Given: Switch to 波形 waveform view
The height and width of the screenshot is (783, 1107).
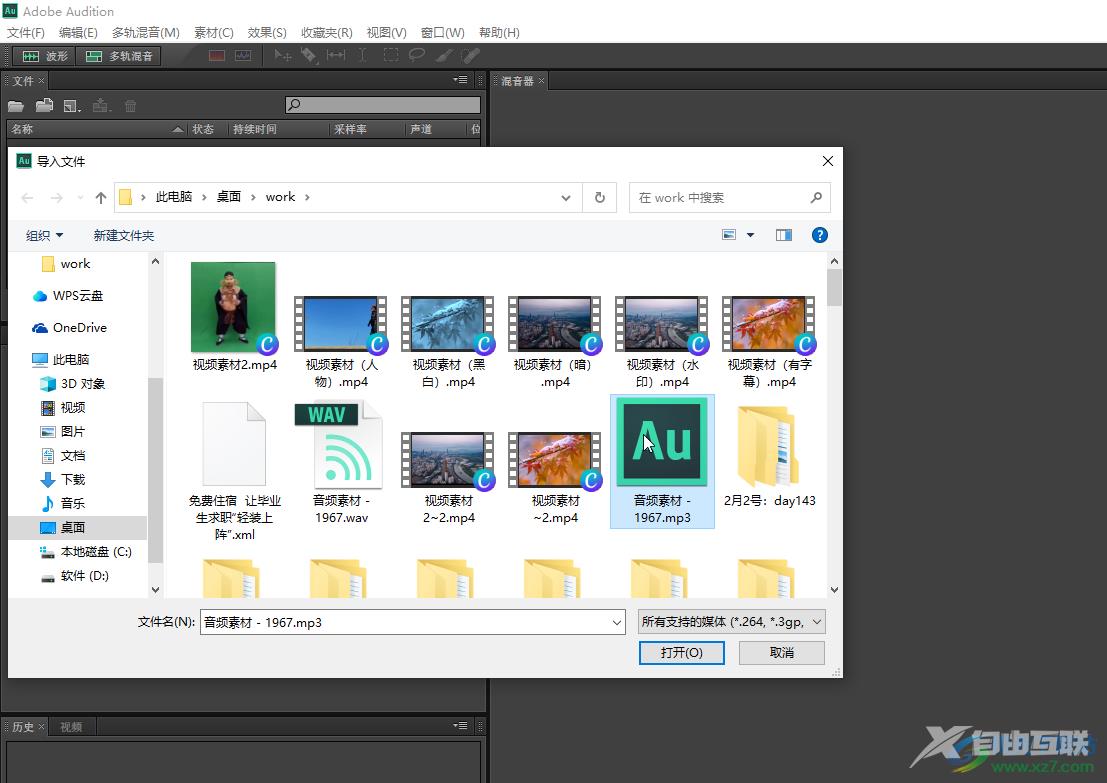Looking at the screenshot, I should (x=44, y=56).
